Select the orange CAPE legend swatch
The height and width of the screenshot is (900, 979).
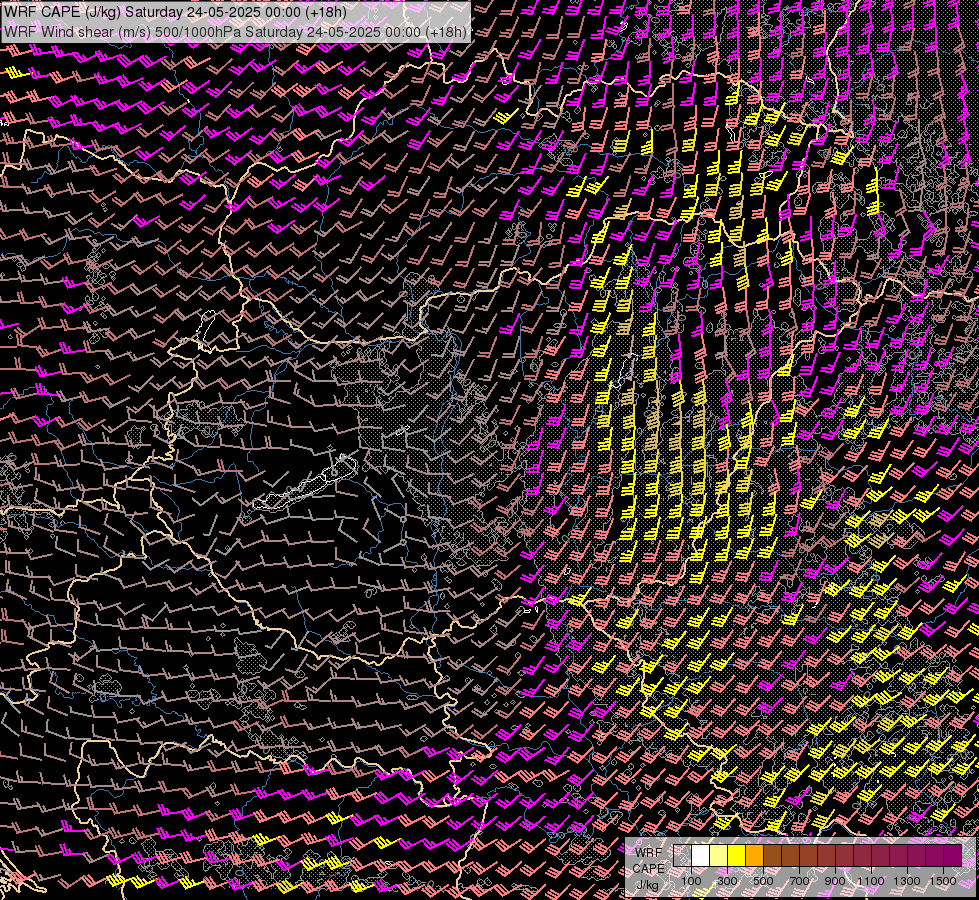click(754, 855)
